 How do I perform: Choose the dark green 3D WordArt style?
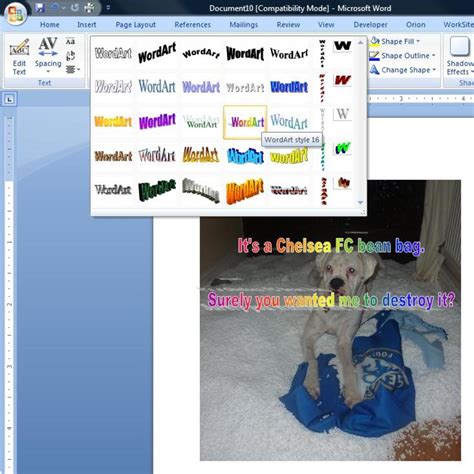pyautogui.click(x=157, y=190)
